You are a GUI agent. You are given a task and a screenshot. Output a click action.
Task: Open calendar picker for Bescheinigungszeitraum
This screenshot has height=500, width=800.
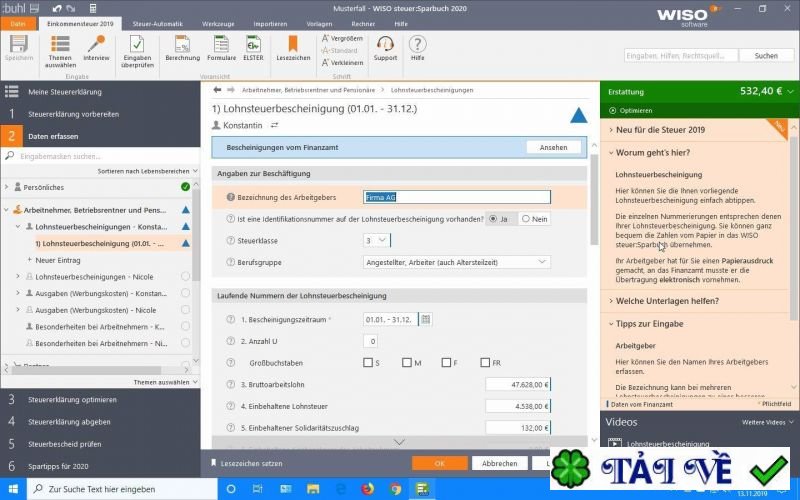click(426, 319)
